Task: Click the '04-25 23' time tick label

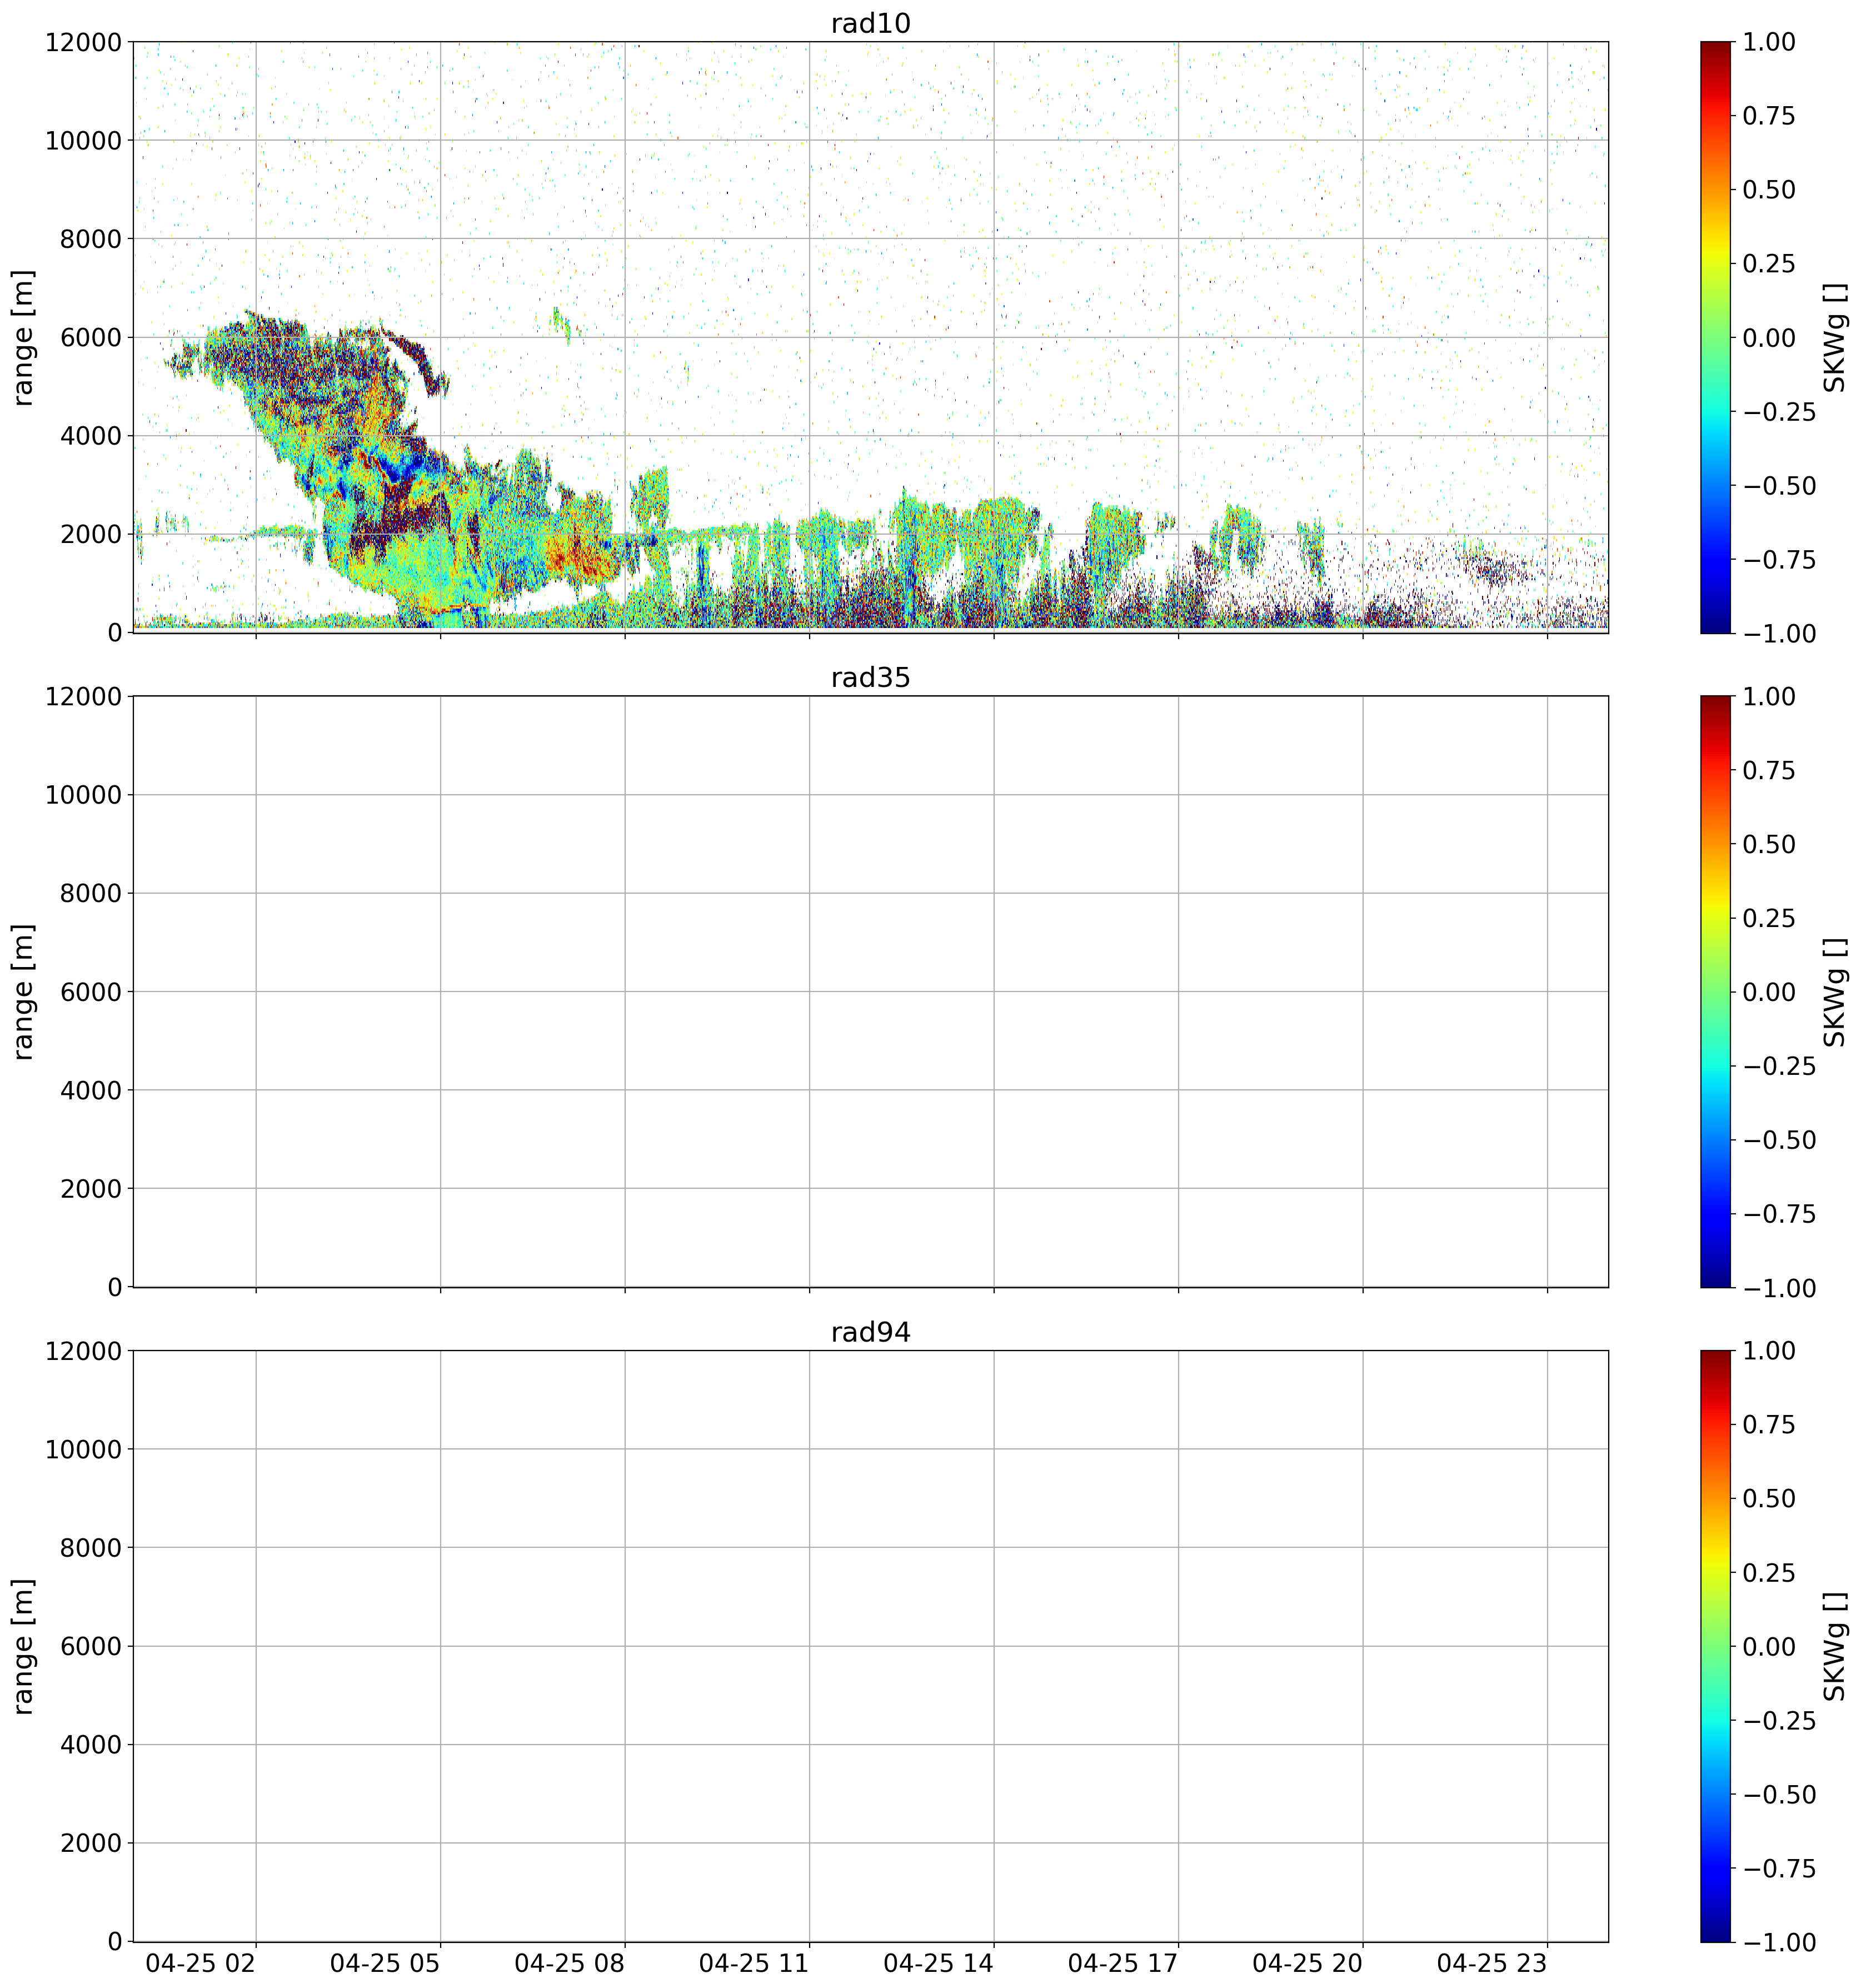Action: pyautogui.click(x=1492, y=1963)
